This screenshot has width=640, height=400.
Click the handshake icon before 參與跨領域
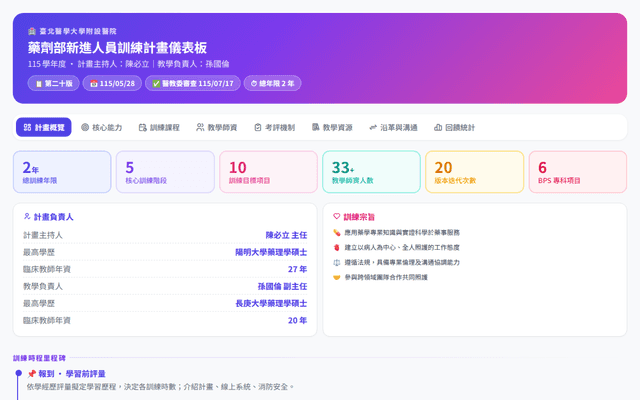(x=337, y=278)
